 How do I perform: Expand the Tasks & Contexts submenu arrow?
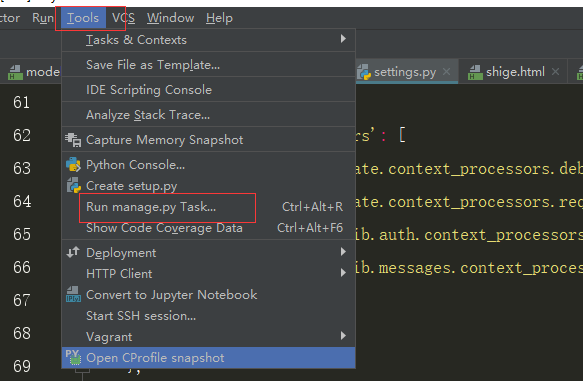pos(343,39)
